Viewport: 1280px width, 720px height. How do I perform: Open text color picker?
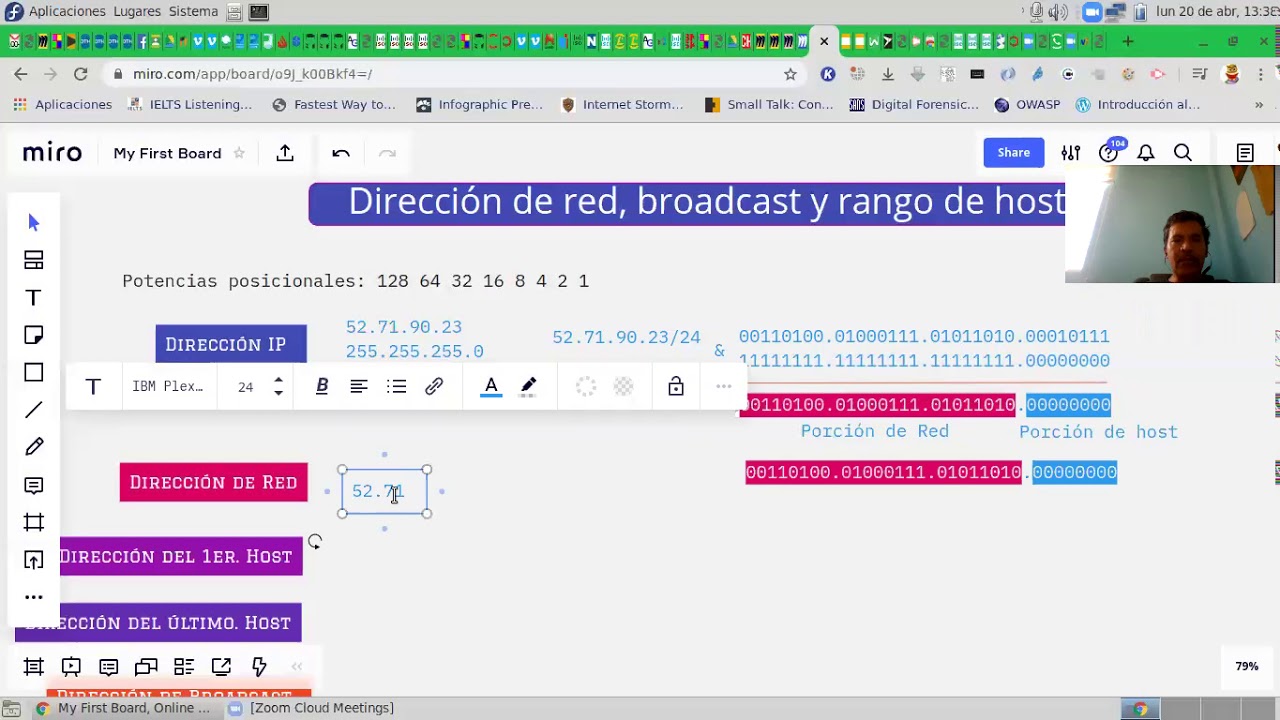tap(491, 386)
